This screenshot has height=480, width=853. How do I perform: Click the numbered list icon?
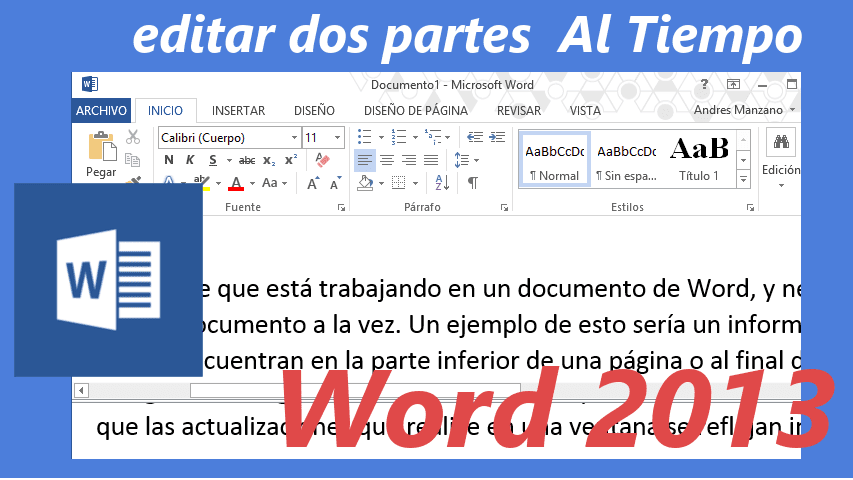coord(399,137)
